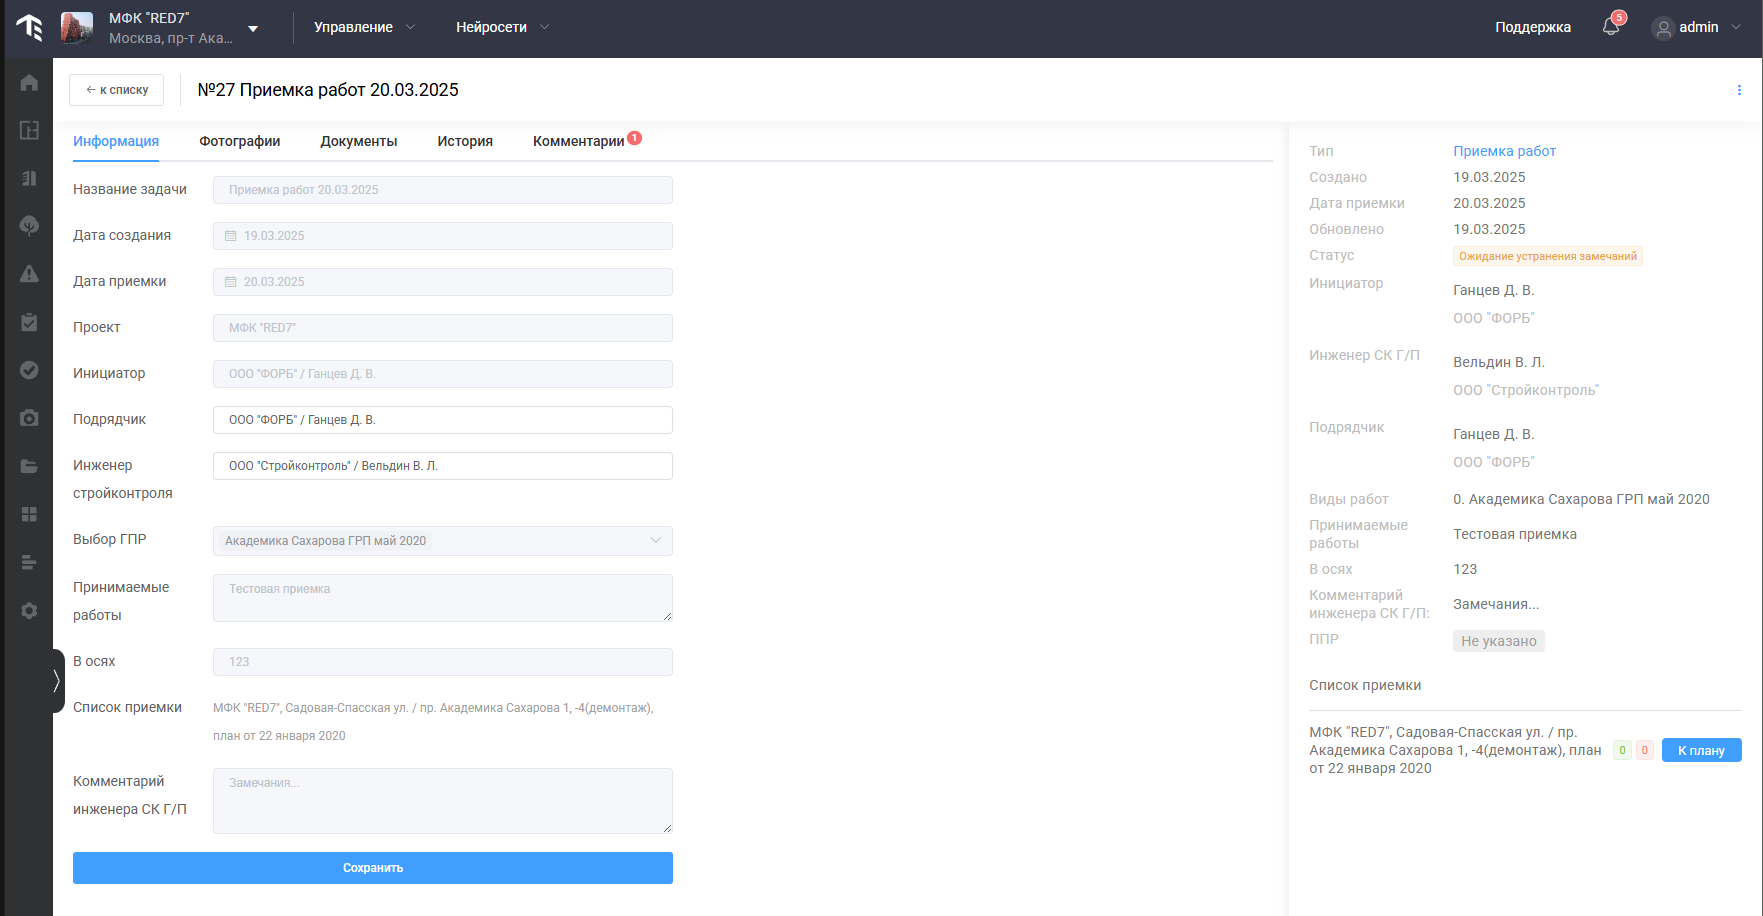The height and width of the screenshot is (916, 1763).
Task: Click the Приемка работ type link
Action: tap(1504, 151)
